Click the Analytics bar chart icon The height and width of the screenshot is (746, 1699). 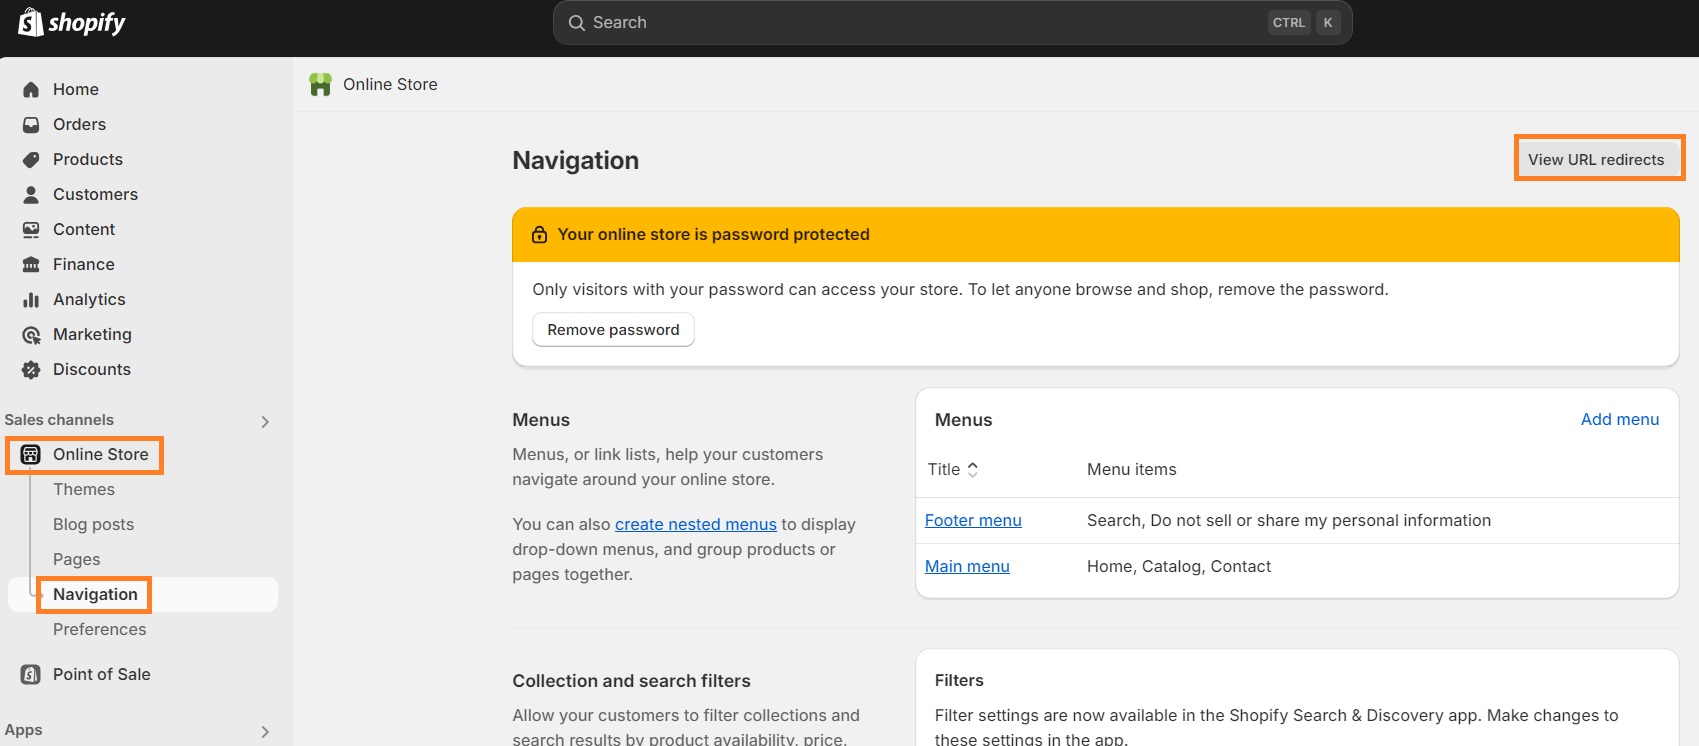[x=31, y=300]
